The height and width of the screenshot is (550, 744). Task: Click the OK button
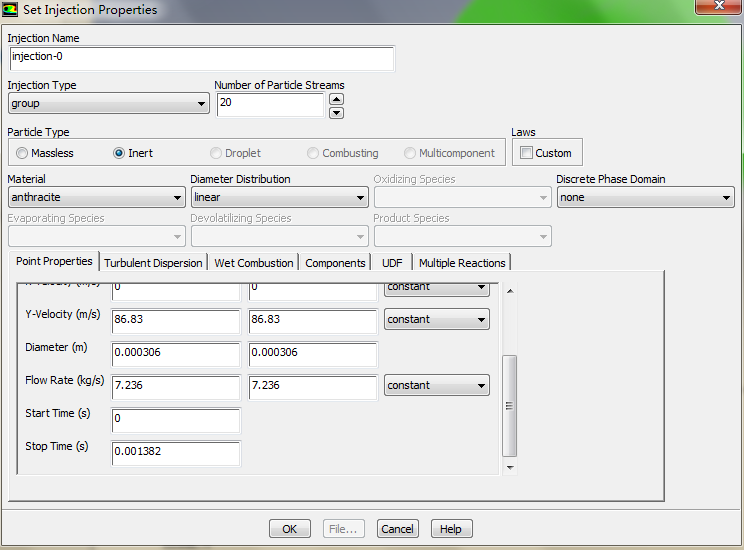(x=289, y=529)
